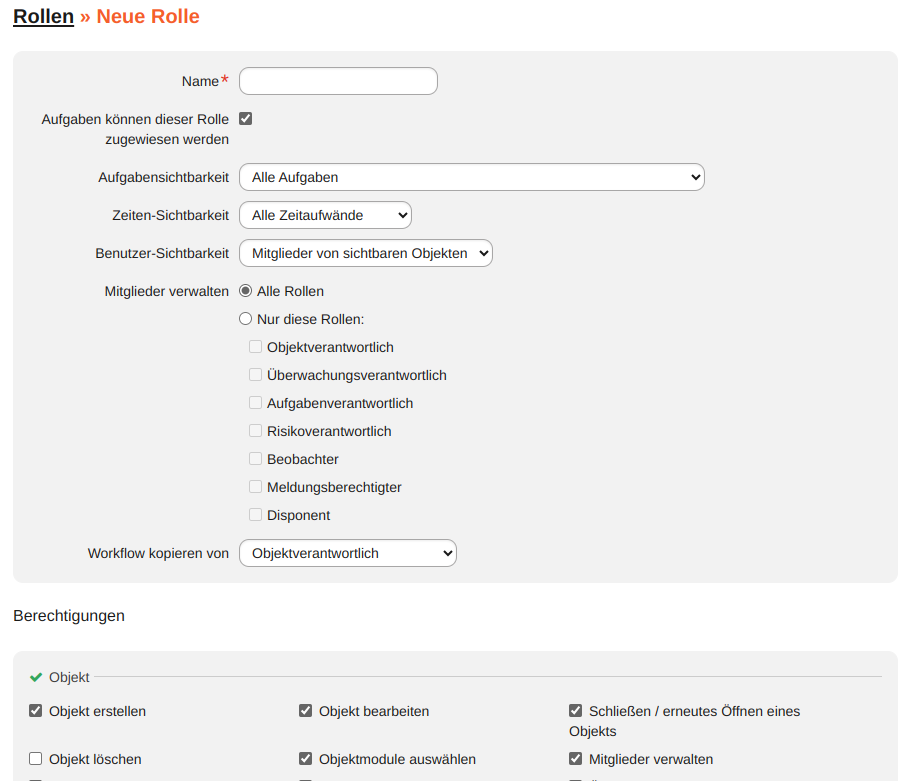Image resolution: width=914 pixels, height=781 pixels.
Task: Open the 'Workflow kopieren von' dropdown
Action: point(347,553)
